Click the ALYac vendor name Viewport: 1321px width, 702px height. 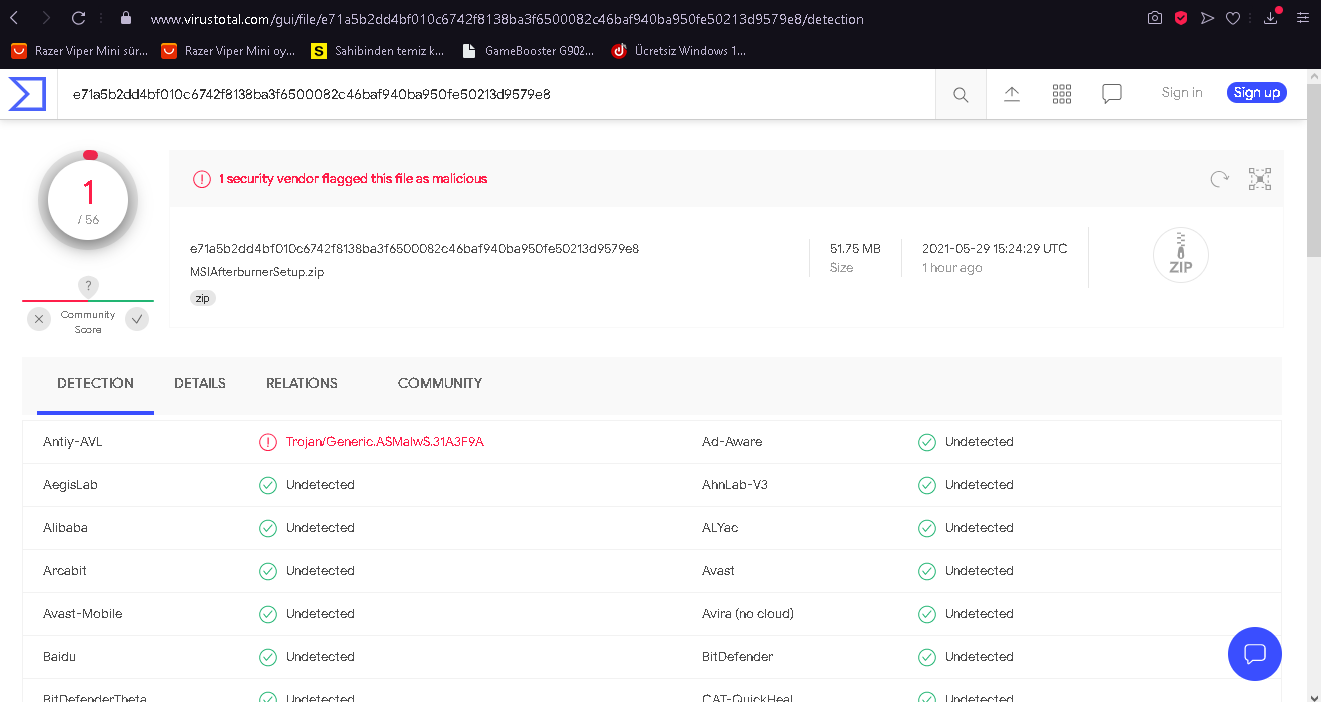coord(720,528)
